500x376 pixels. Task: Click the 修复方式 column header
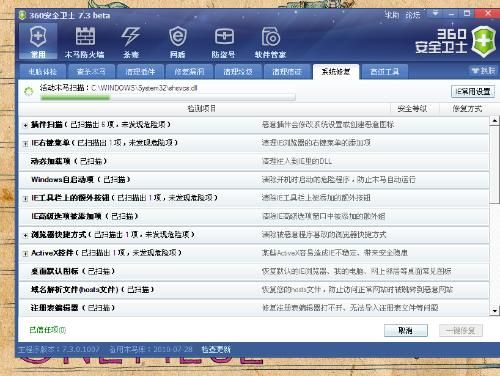[x=467, y=109]
